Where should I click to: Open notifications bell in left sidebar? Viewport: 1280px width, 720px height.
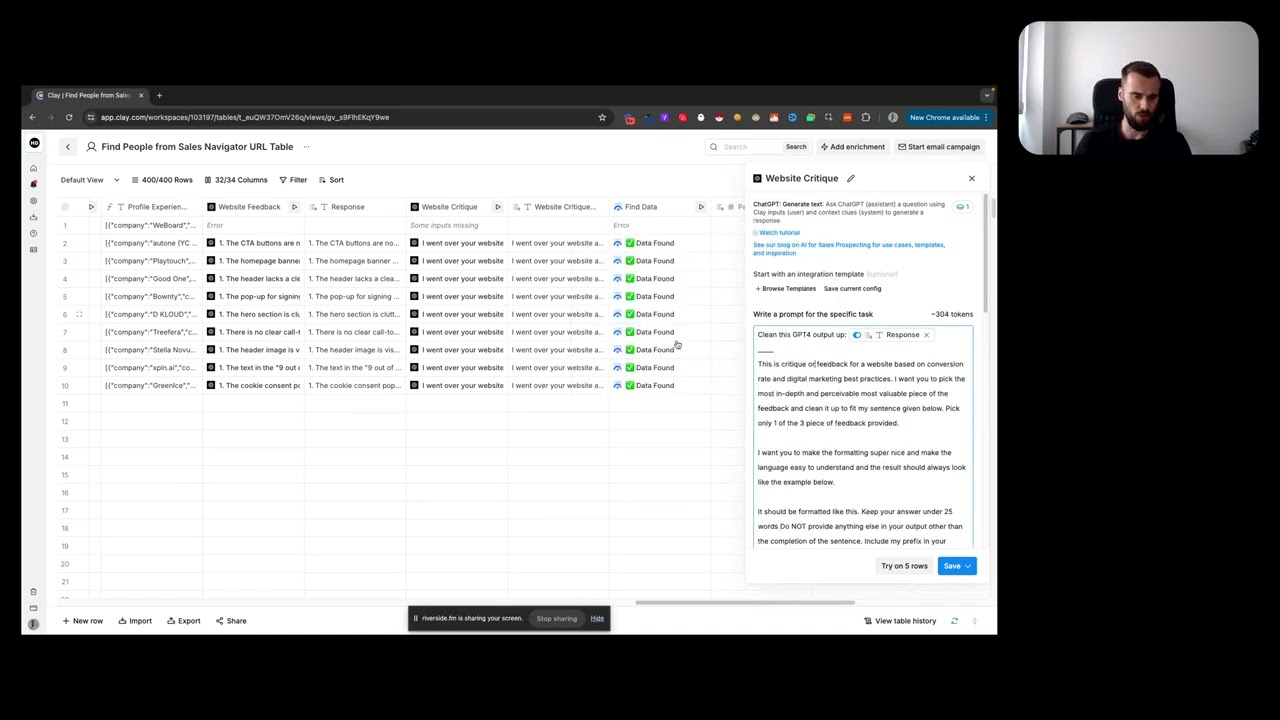click(x=33, y=184)
